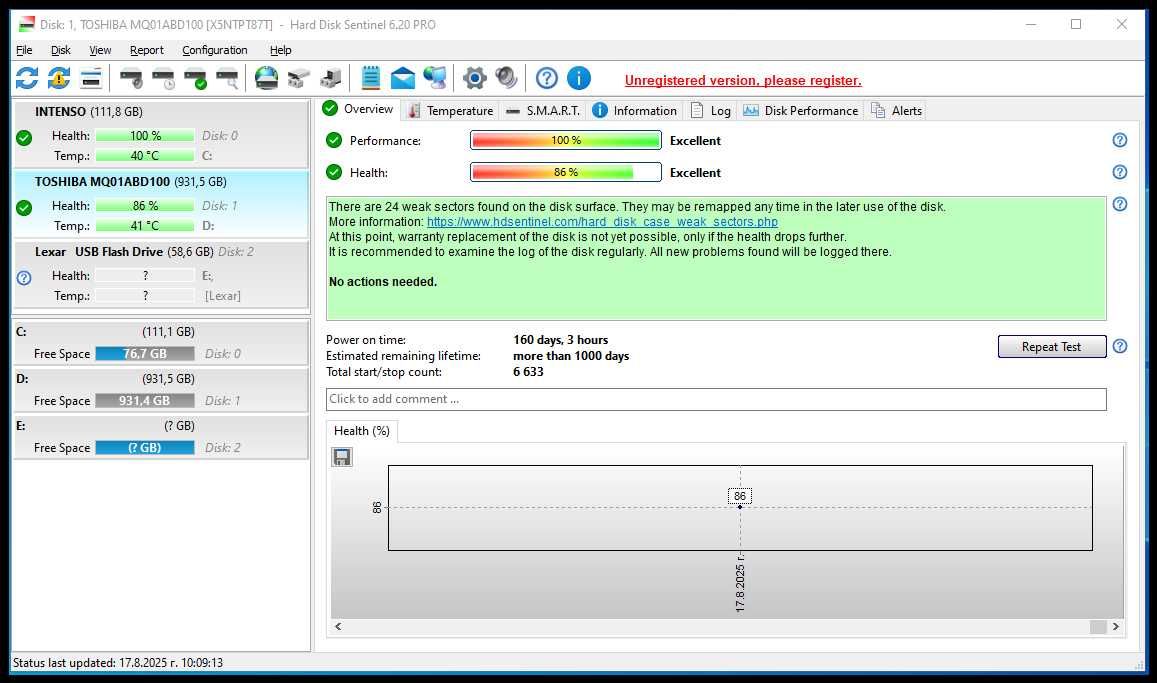The height and width of the screenshot is (683, 1157).
Task: Switch to the Log tab
Action: tap(711, 111)
